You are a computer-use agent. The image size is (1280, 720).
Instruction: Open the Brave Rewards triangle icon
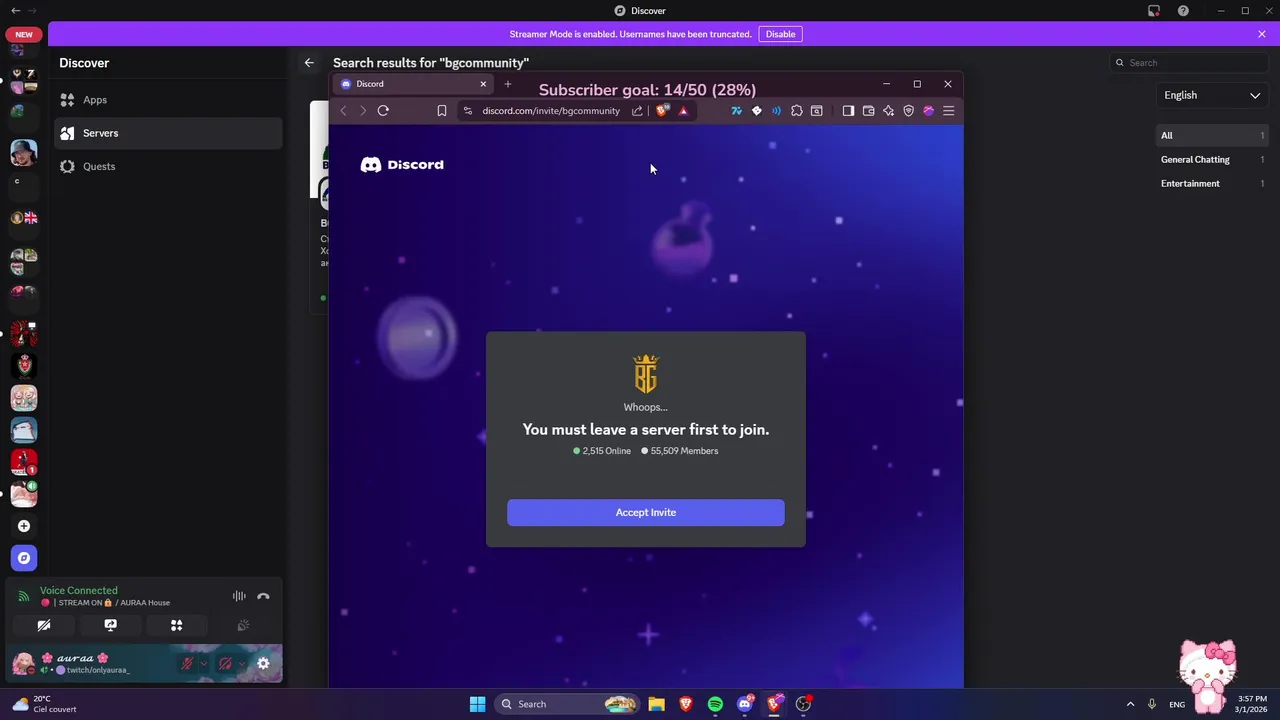tap(684, 111)
